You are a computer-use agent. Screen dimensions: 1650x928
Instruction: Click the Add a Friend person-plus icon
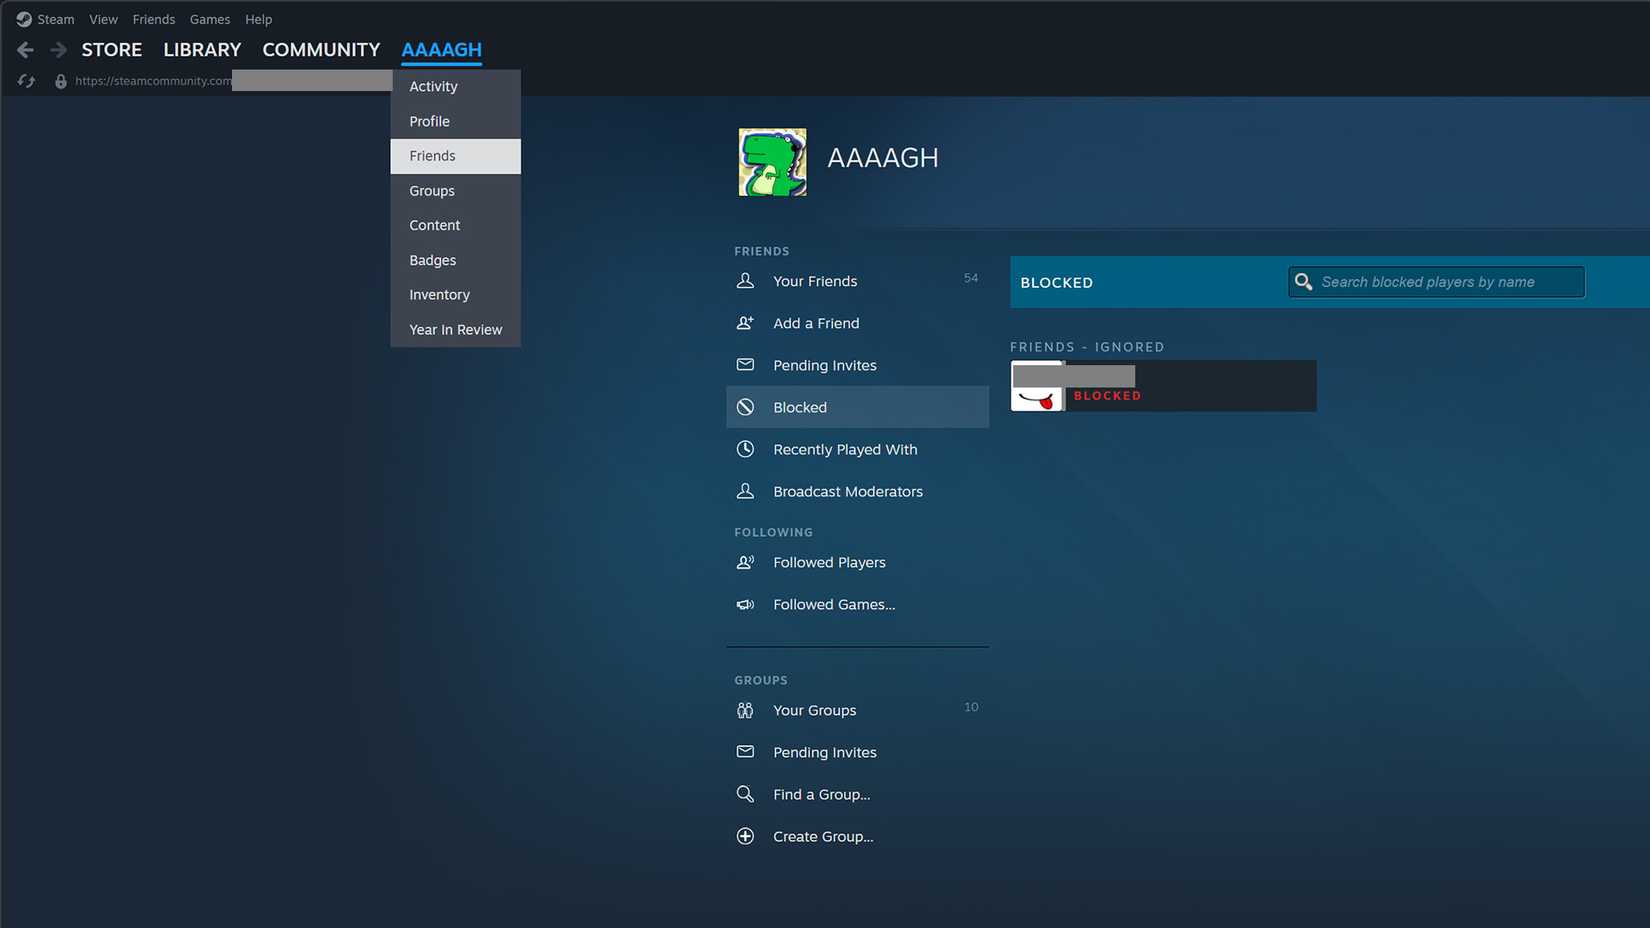(x=745, y=323)
